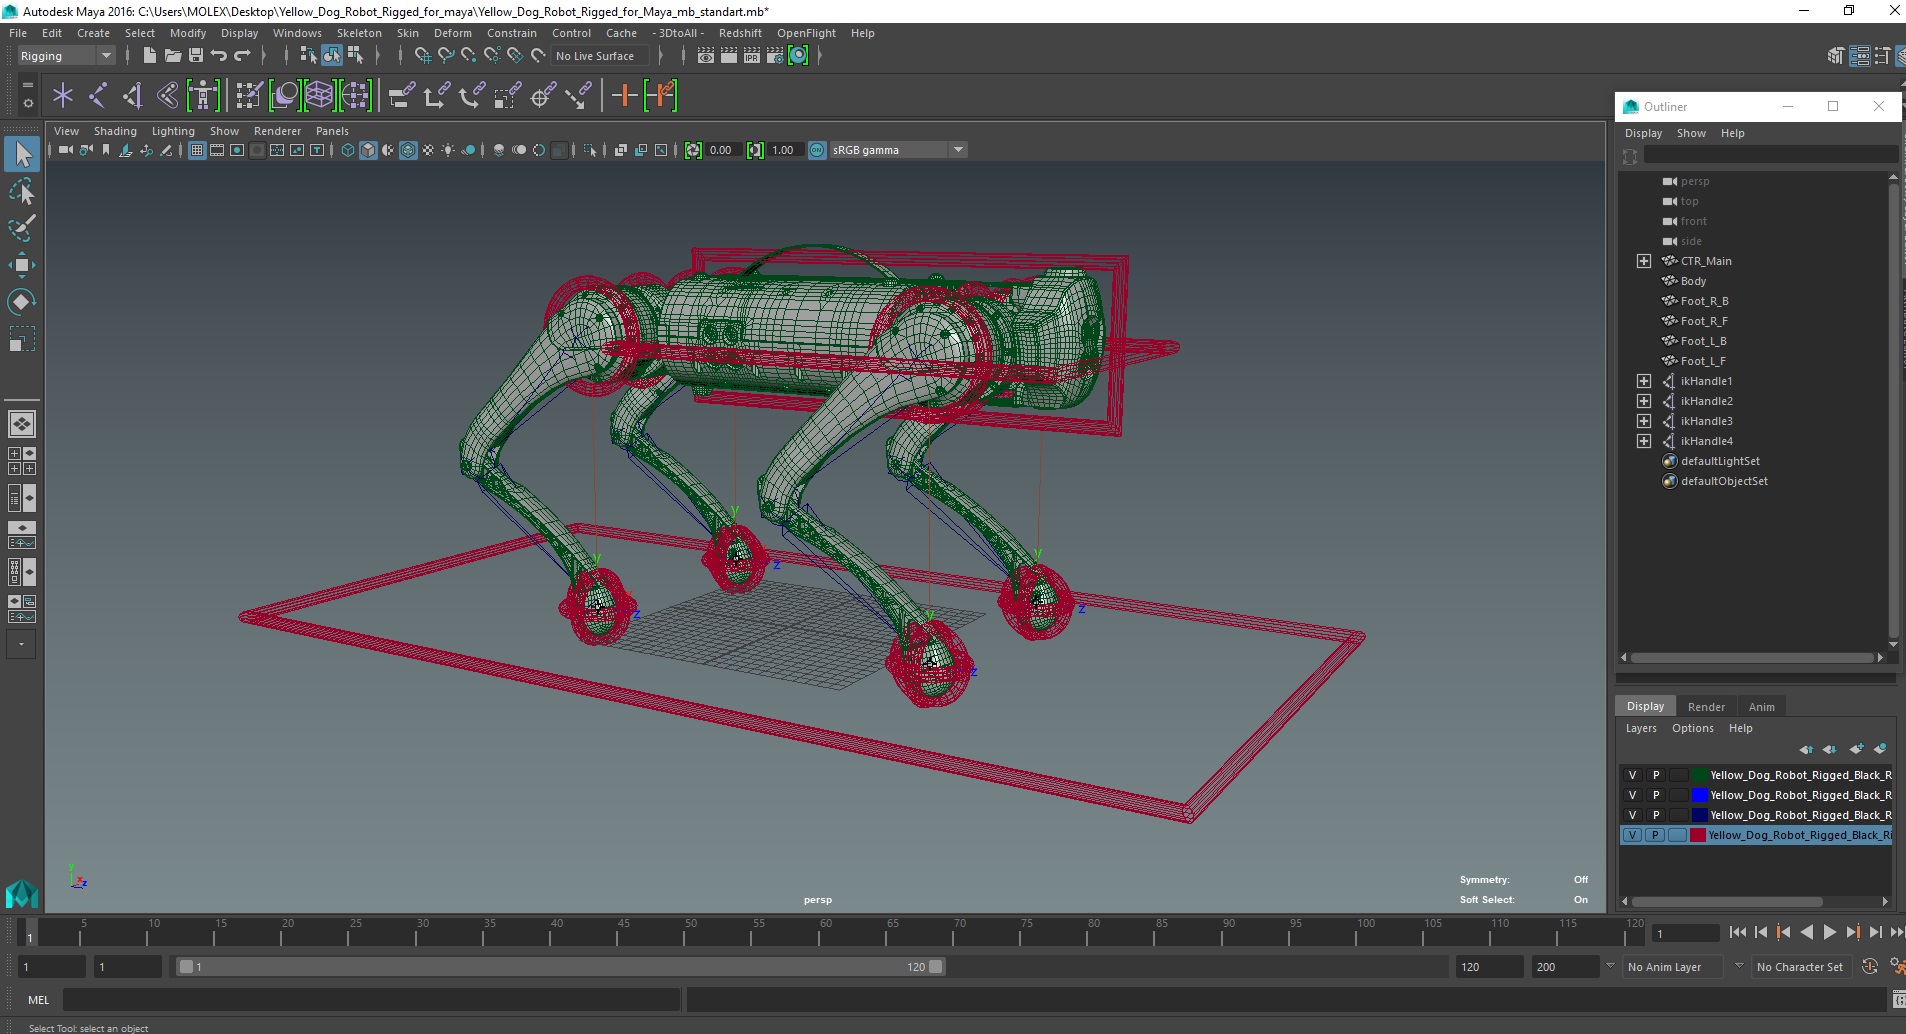Click the Create Joint shelf icon
This screenshot has height=1034, width=1906.
coord(98,96)
